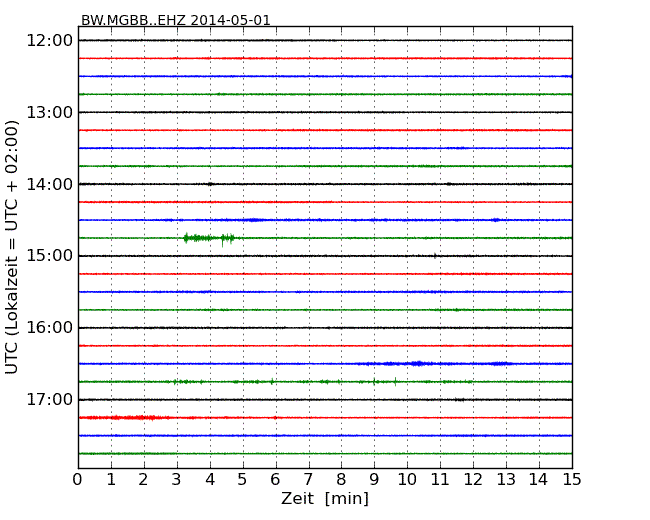Click the x-axis tick label 10
The image size is (650, 520).
[407, 480]
